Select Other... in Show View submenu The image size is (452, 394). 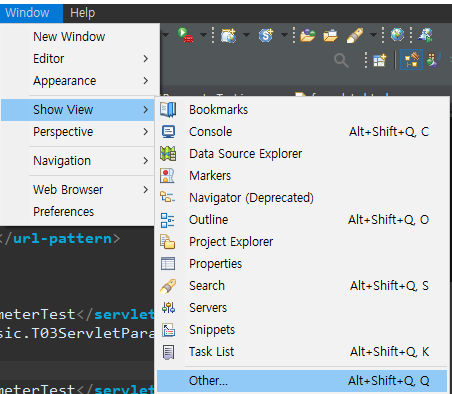[302, 381]
